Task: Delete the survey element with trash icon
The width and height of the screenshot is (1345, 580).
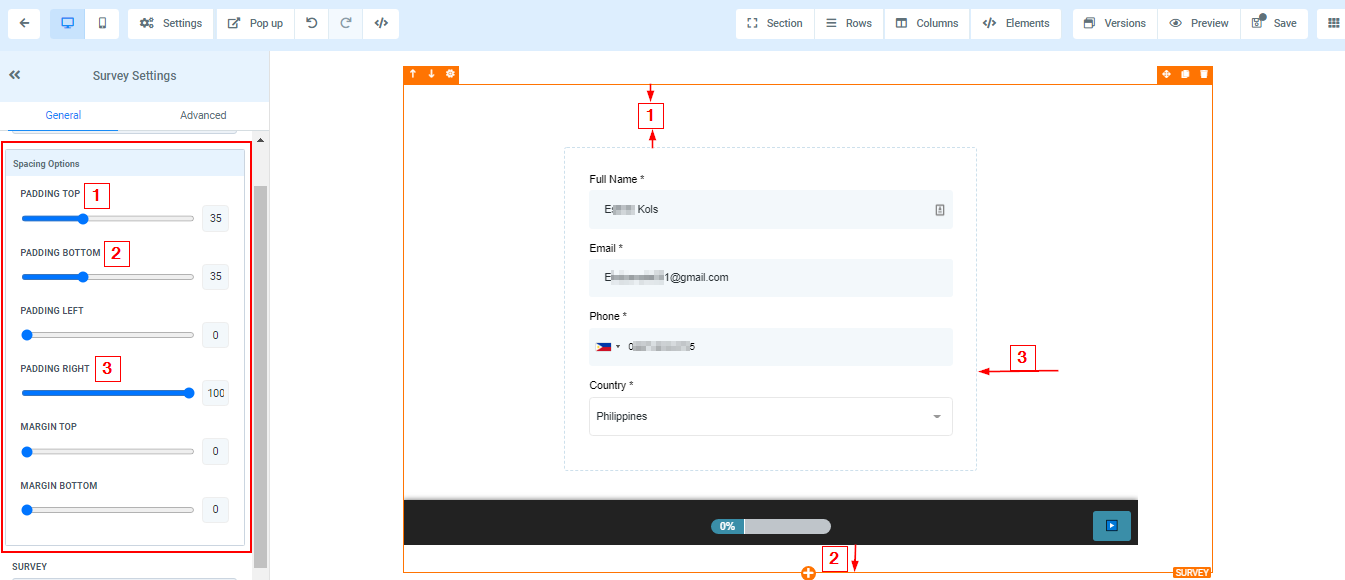Action: click(x=1204, y=74)
